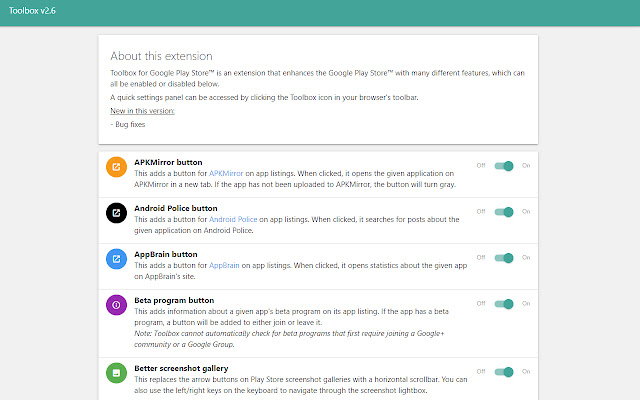Click the purple Beta program icon
Viewport: 640px width, 400px height.
tap(116, 304)
